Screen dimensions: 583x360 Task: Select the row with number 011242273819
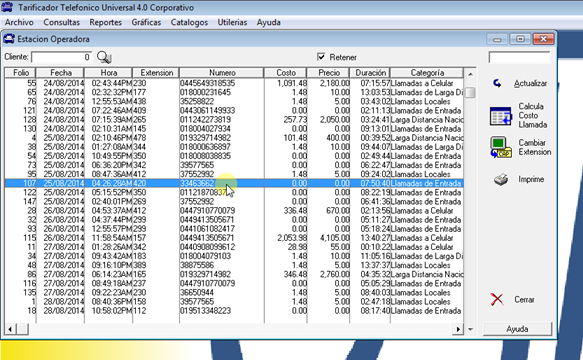(x=234, y=119)
